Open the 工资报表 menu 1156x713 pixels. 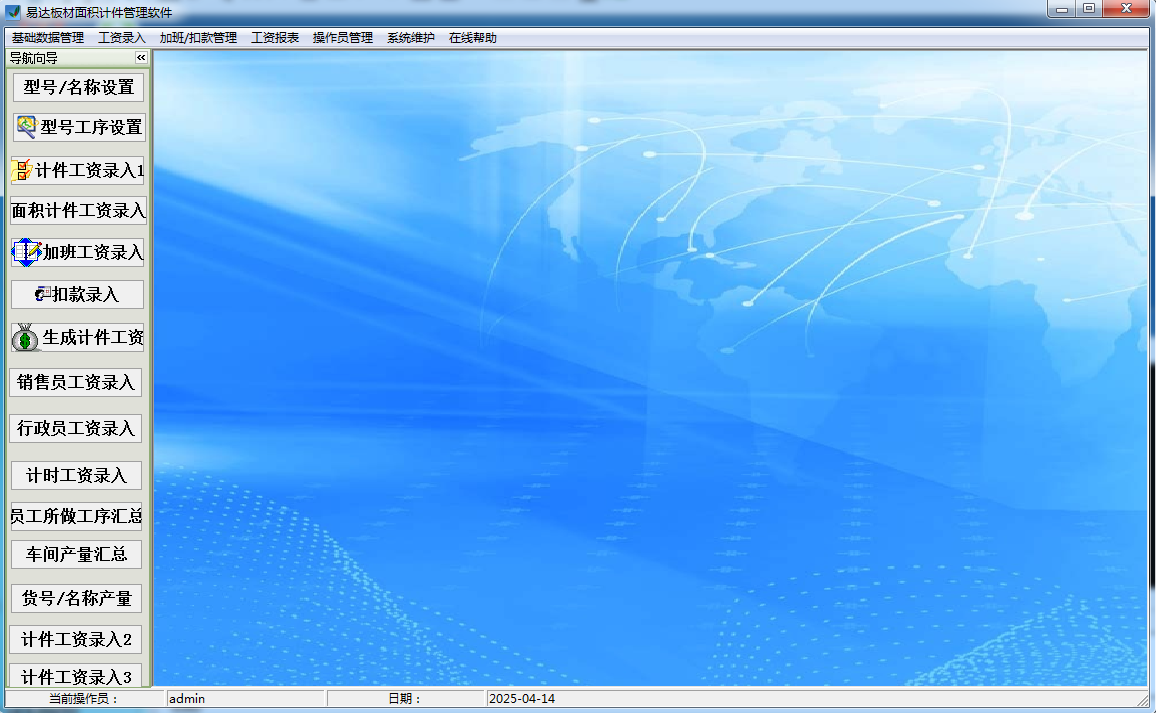[275, 38]
